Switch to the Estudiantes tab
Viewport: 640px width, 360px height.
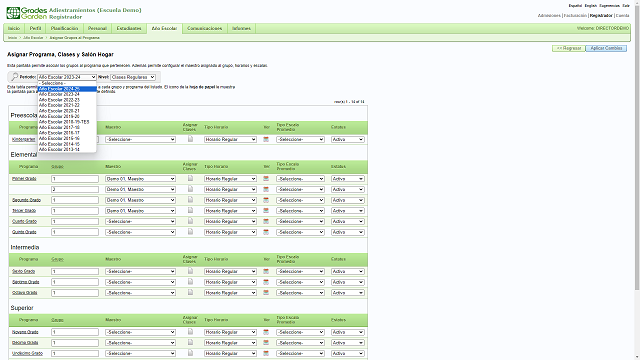pyautogui.click(x=129, y=29)
